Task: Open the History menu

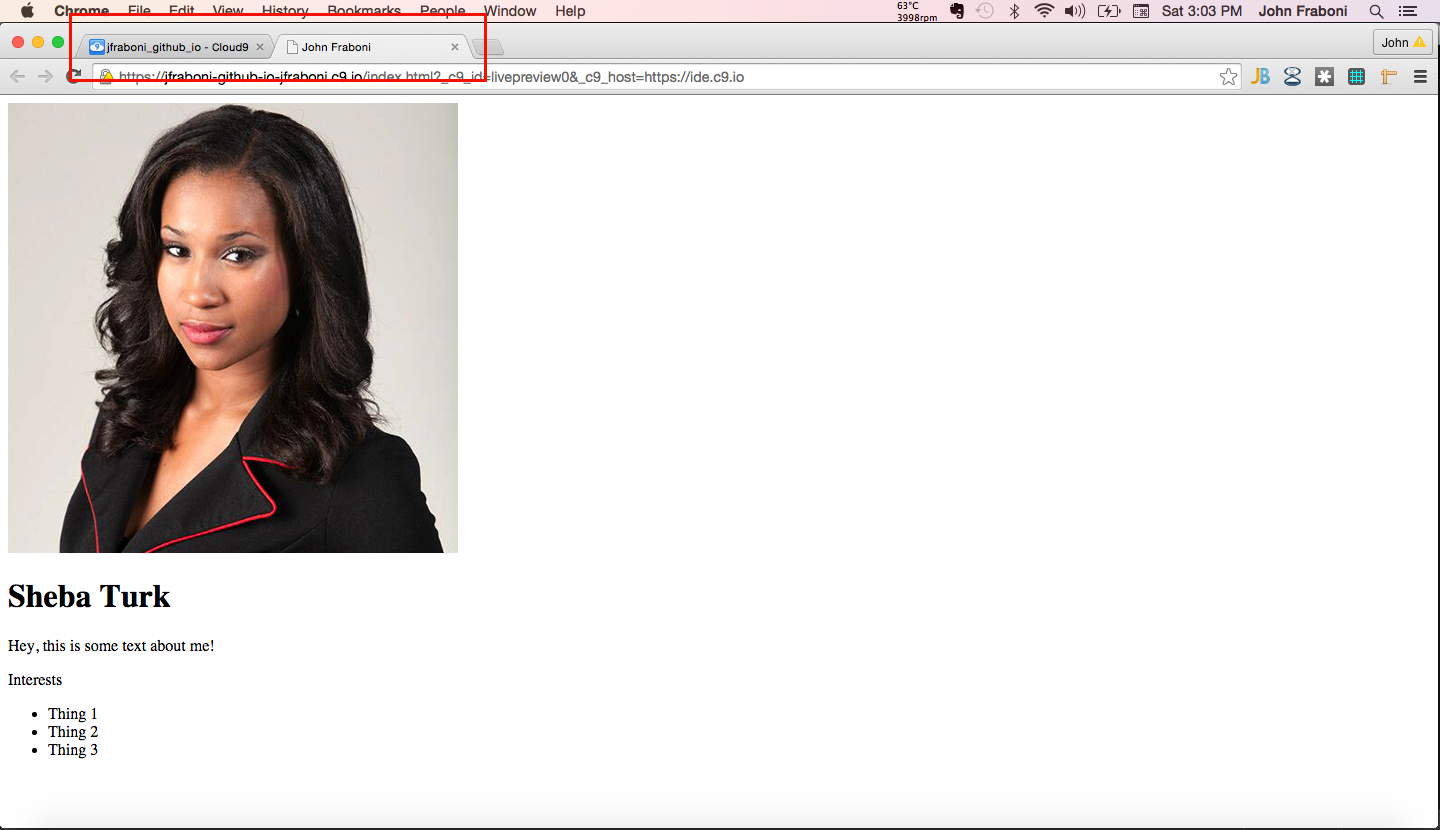Action: click(x=285, y=11)
